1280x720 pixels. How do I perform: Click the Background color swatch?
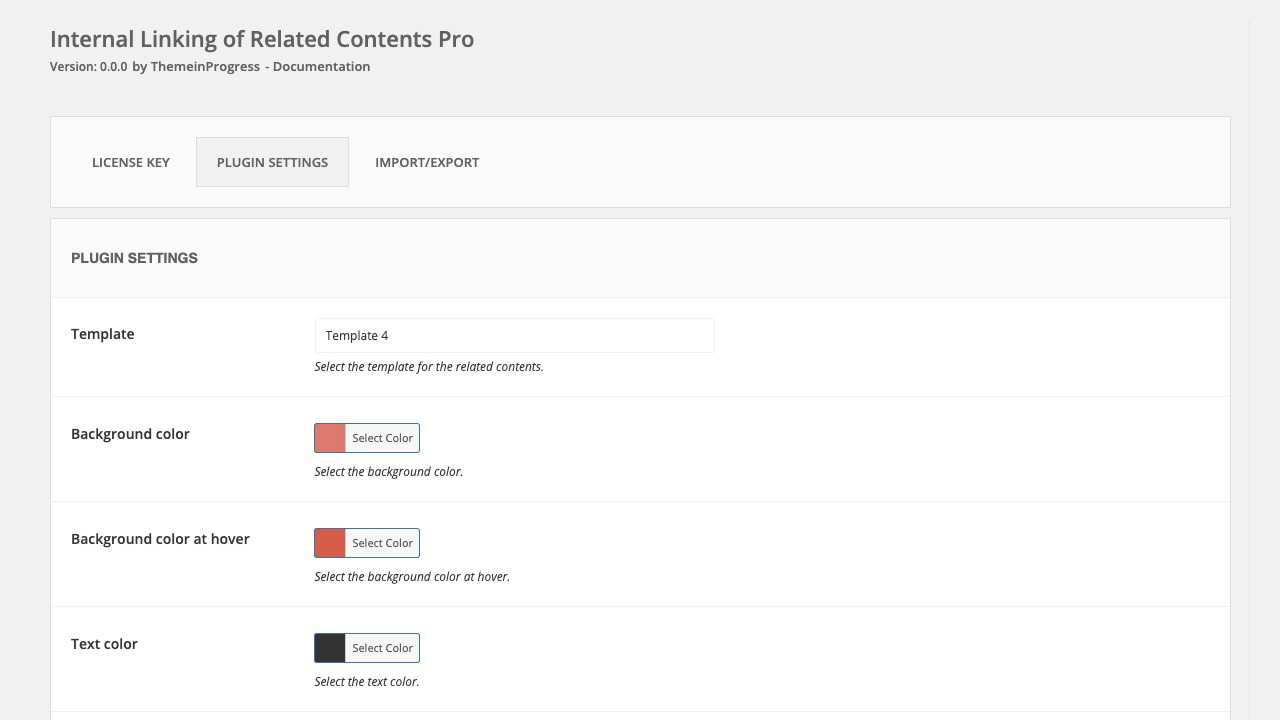[330, 438]
